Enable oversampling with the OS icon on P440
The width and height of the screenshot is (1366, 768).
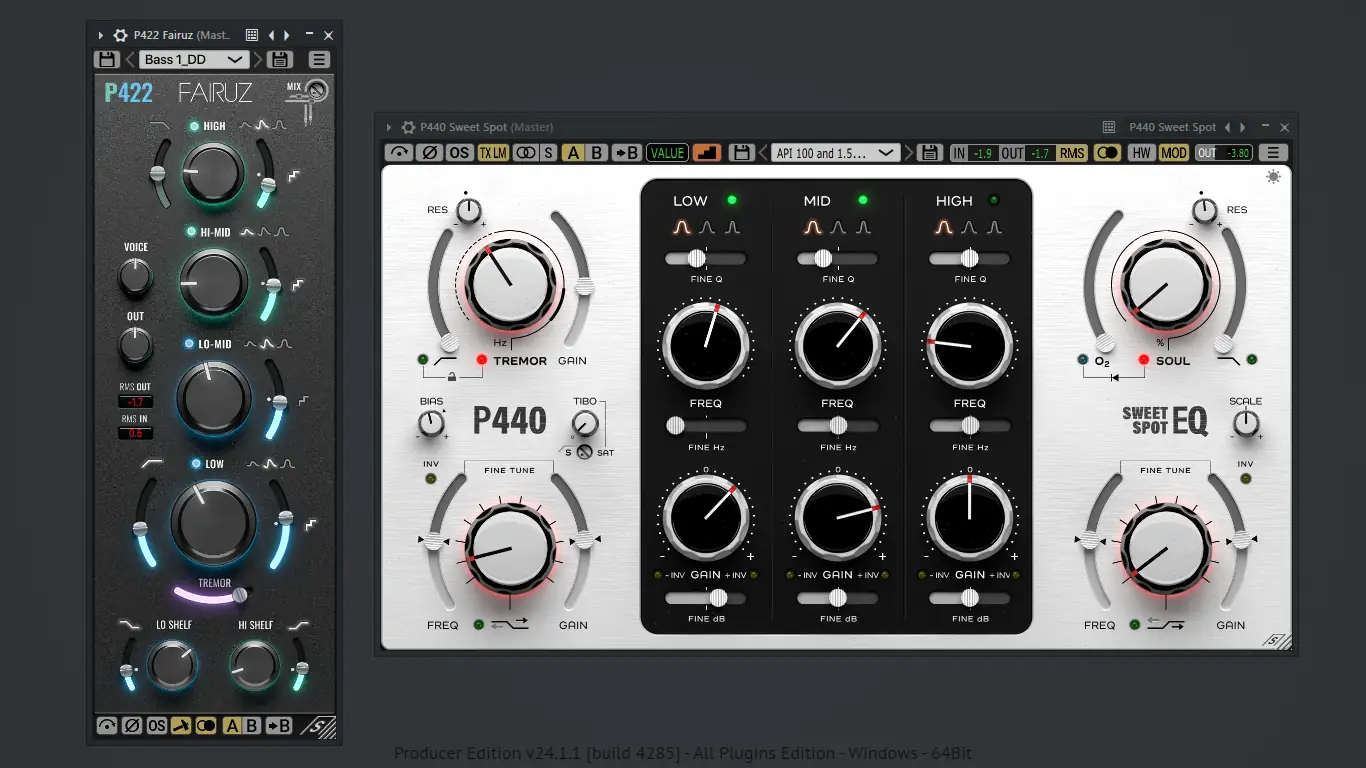[459, 152]
